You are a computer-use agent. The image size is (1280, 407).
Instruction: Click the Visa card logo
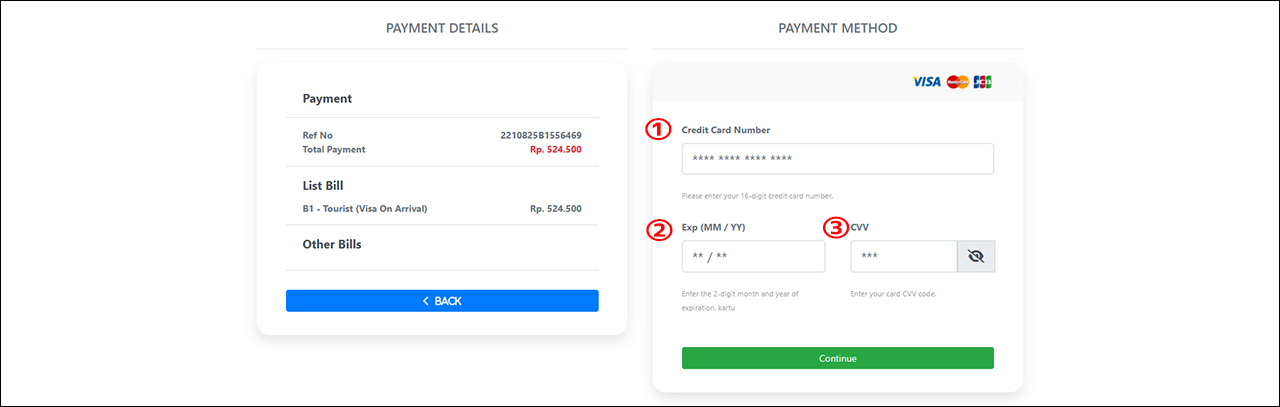pyautogui.click(x=926, y=81)
